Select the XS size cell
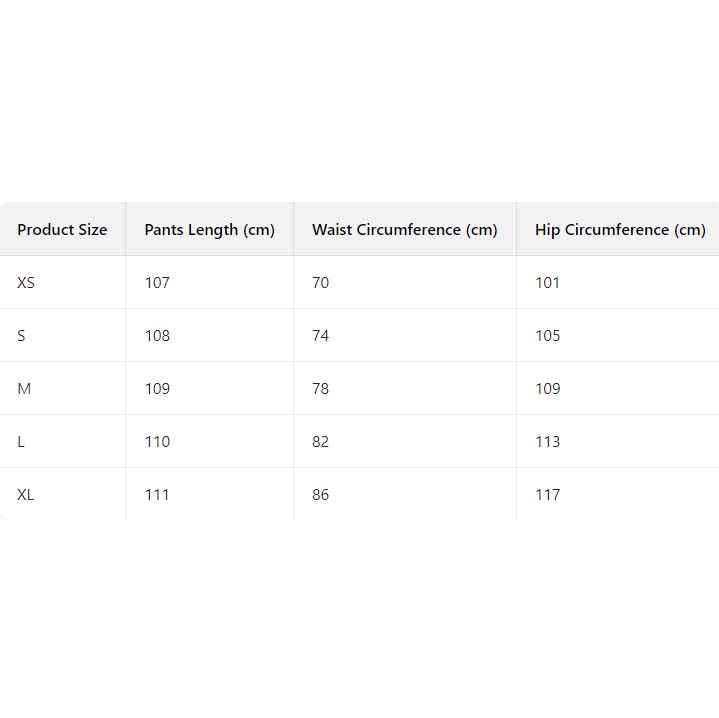The height and width of the screenshot is (718, 719). pos(26,283)
